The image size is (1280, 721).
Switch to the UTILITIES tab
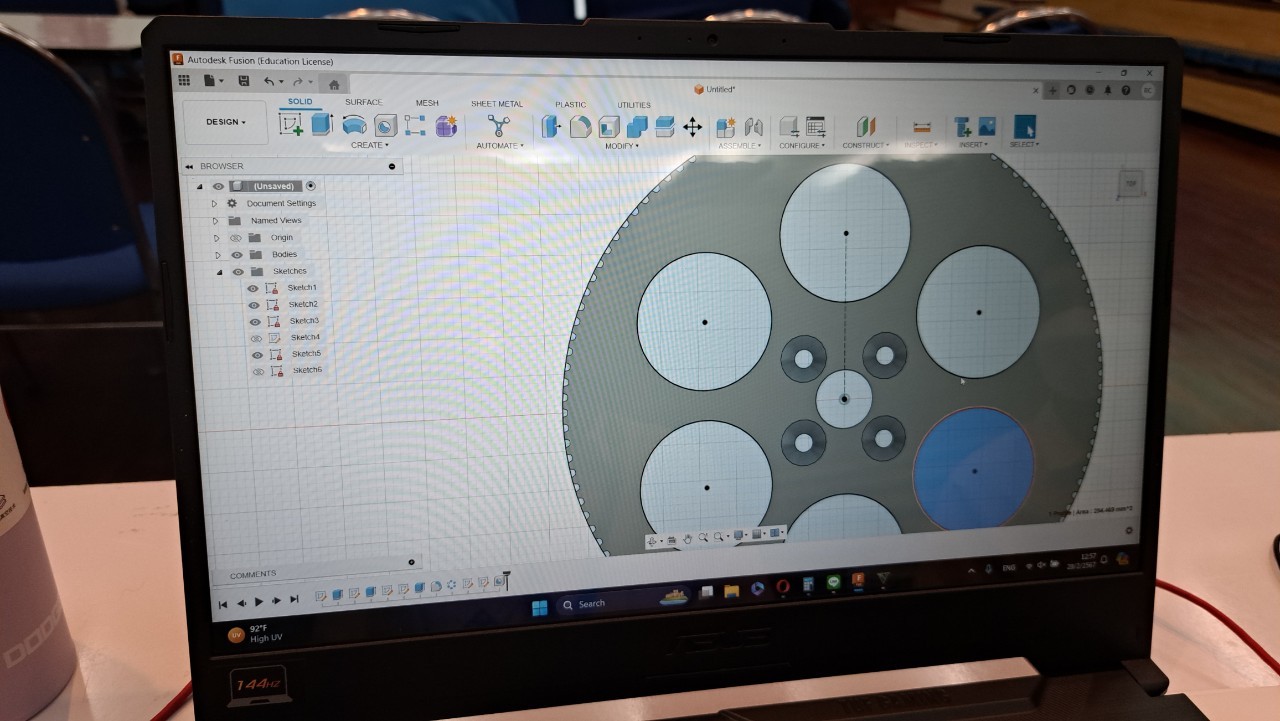634,105
